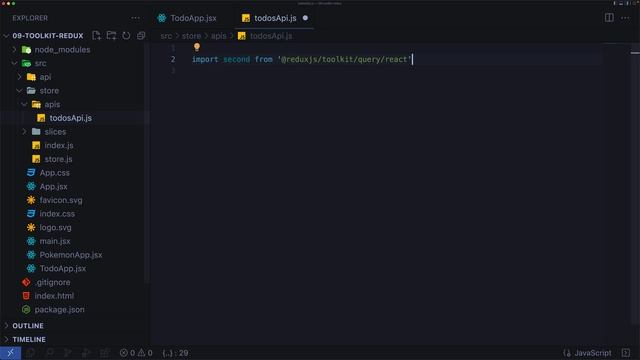Click the New Folder icon in Explorer

coord(111,36)
